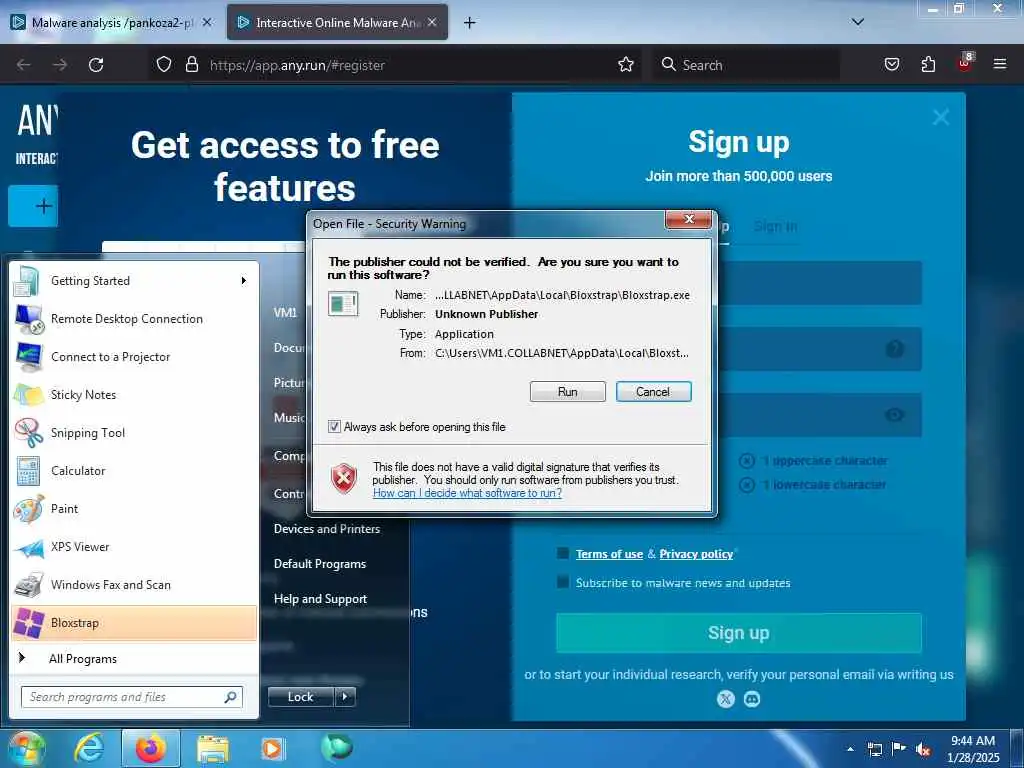
Task: Click the address bar URL
Action: 297,65
